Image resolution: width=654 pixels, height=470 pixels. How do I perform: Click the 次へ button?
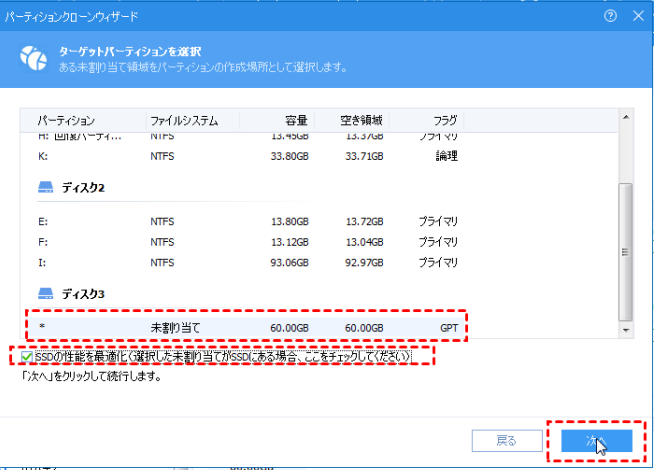pyautogui.click(x=596, y=441)
